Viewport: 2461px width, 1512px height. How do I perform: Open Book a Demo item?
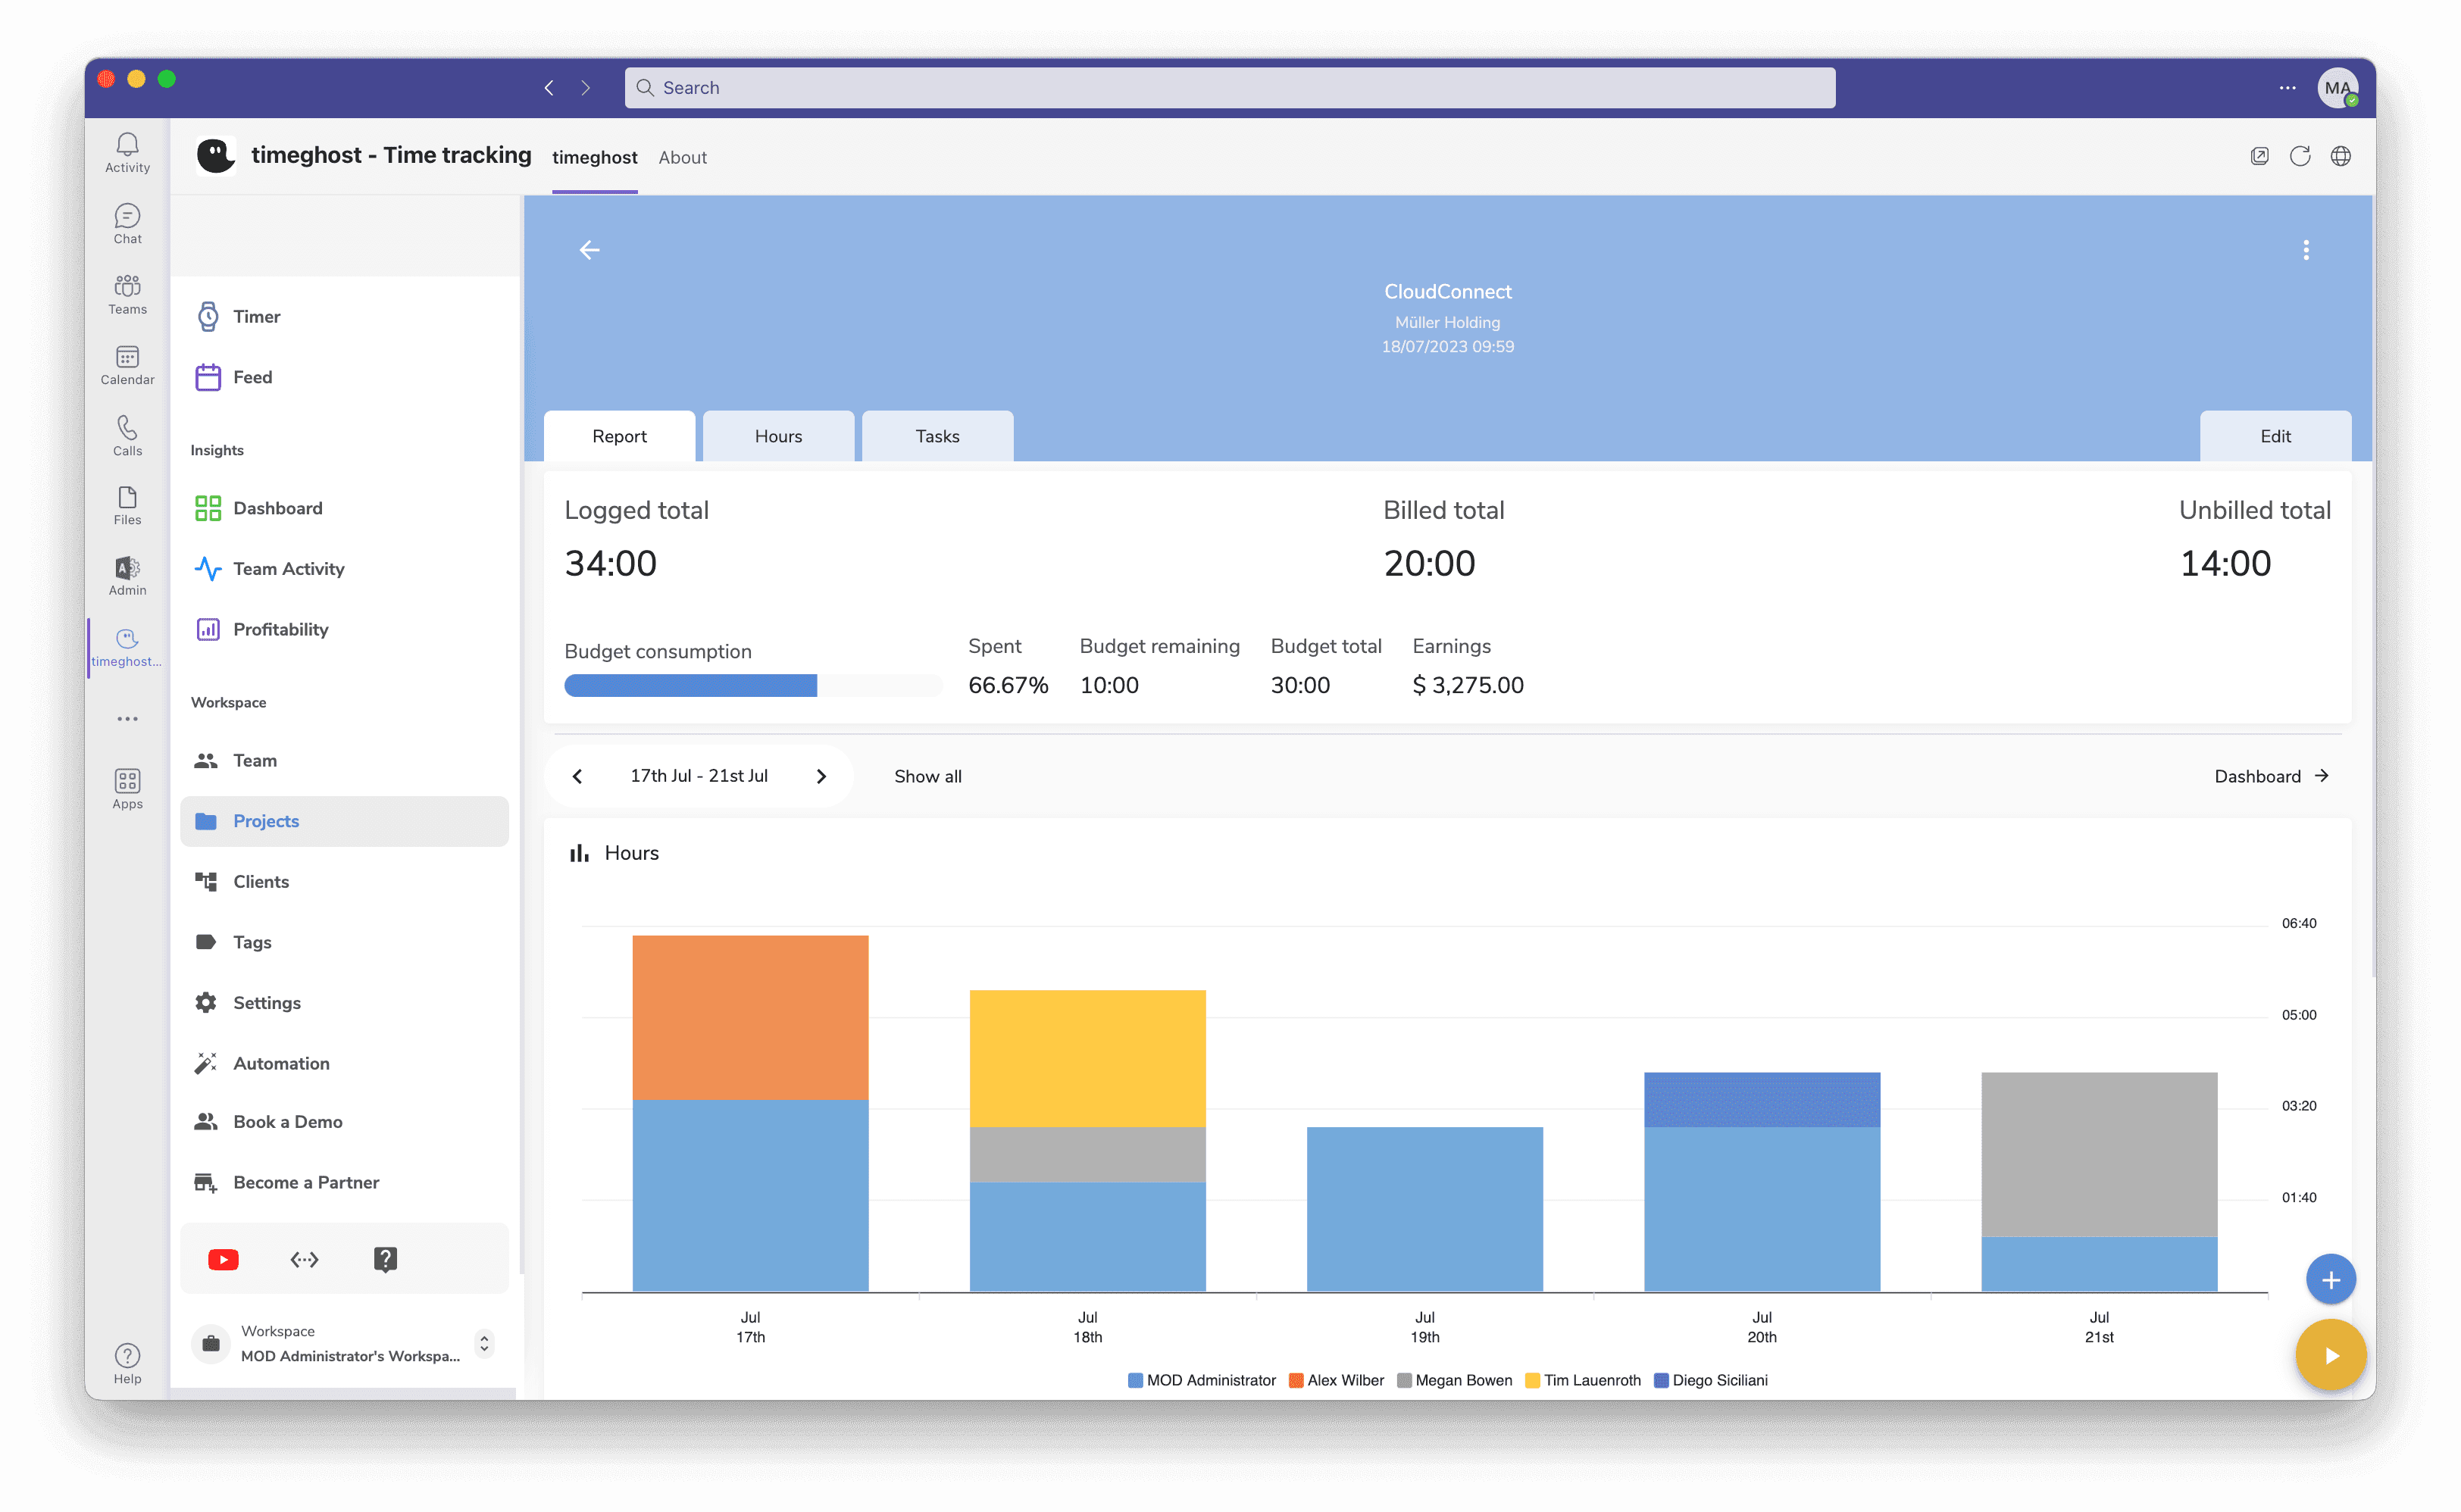click(x=344, y=1121)
